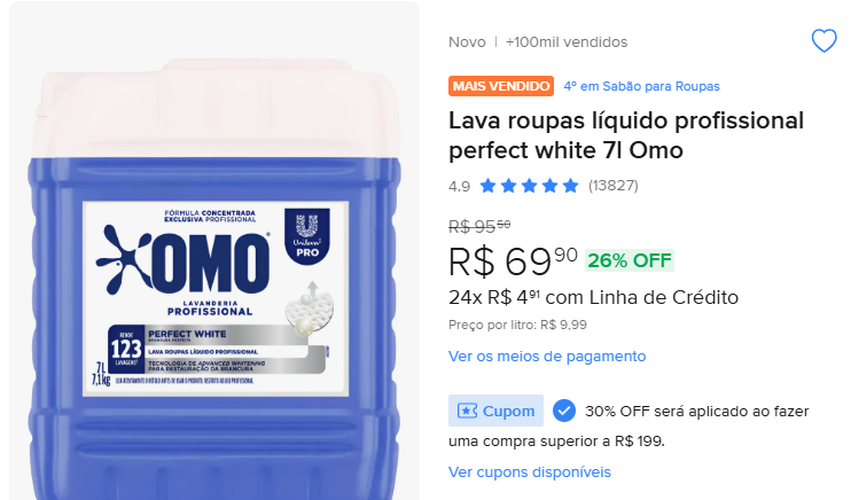The width and height of the screenshot is (851, 500).
Task: Click the R$ 69,90 price
Action: click(513, 261)
